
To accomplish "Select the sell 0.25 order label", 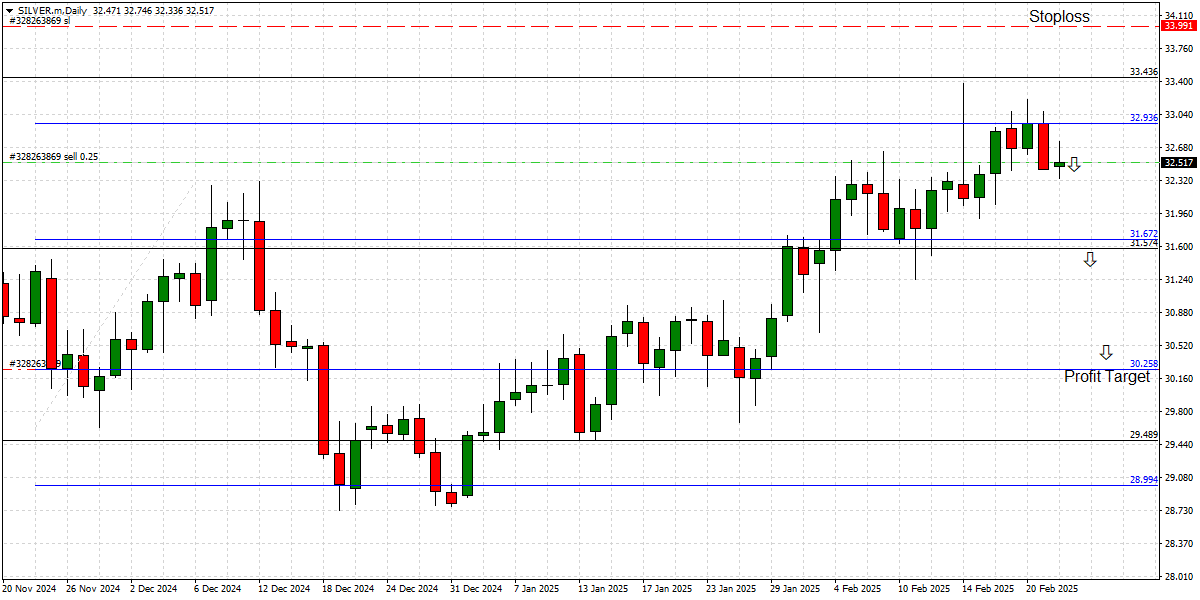I will [x=53, y=157].
